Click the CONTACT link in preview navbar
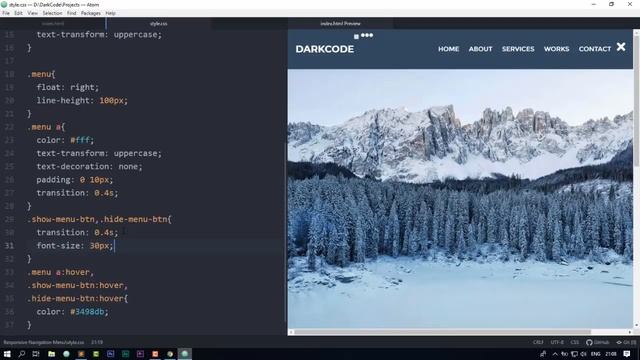The width and height of the screenshot is (640, 360). coord(595,49)
